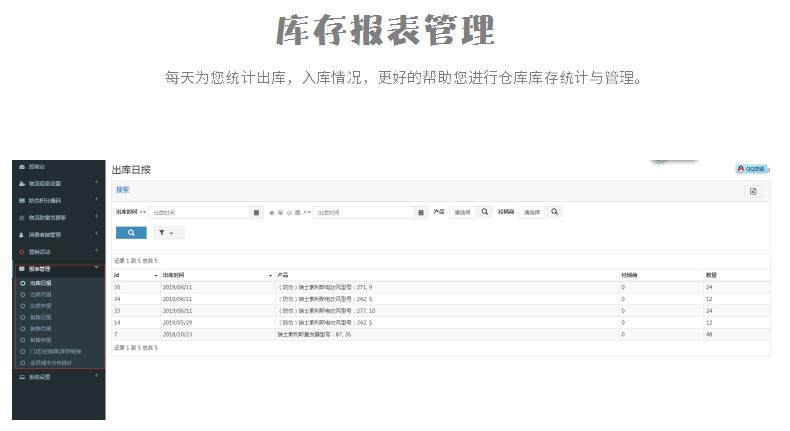Select 出库年报 in the report submenu
790x431 pixels.
tap(40, 306)
